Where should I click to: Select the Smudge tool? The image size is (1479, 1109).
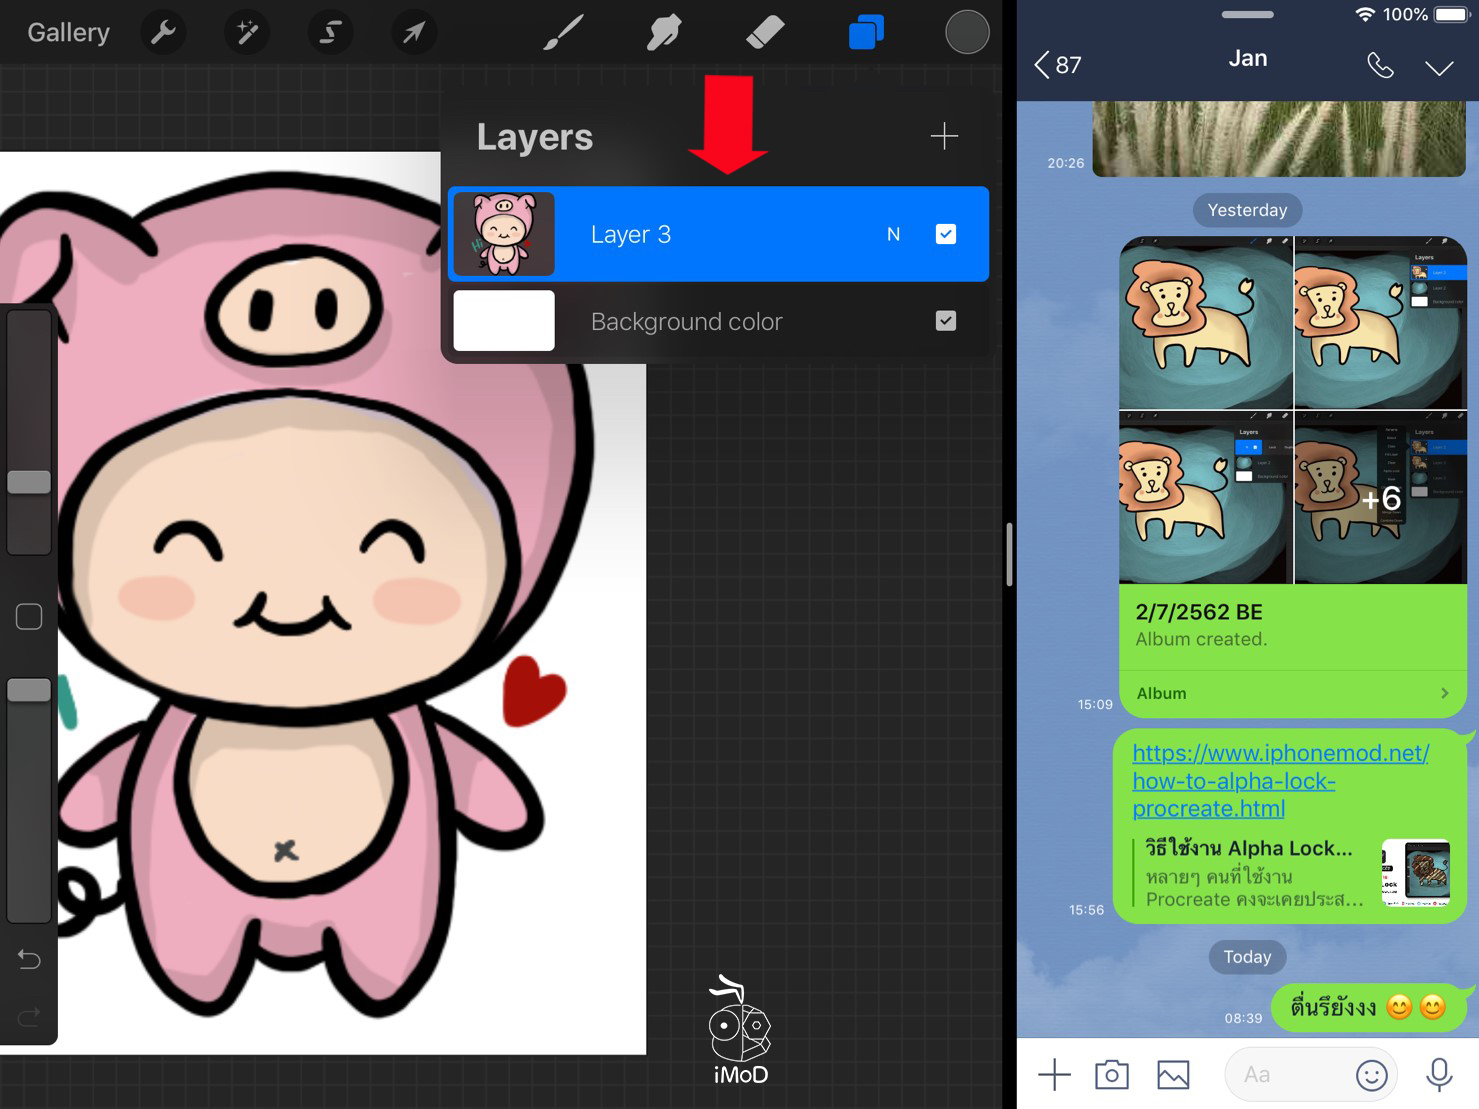pos(664,33)
